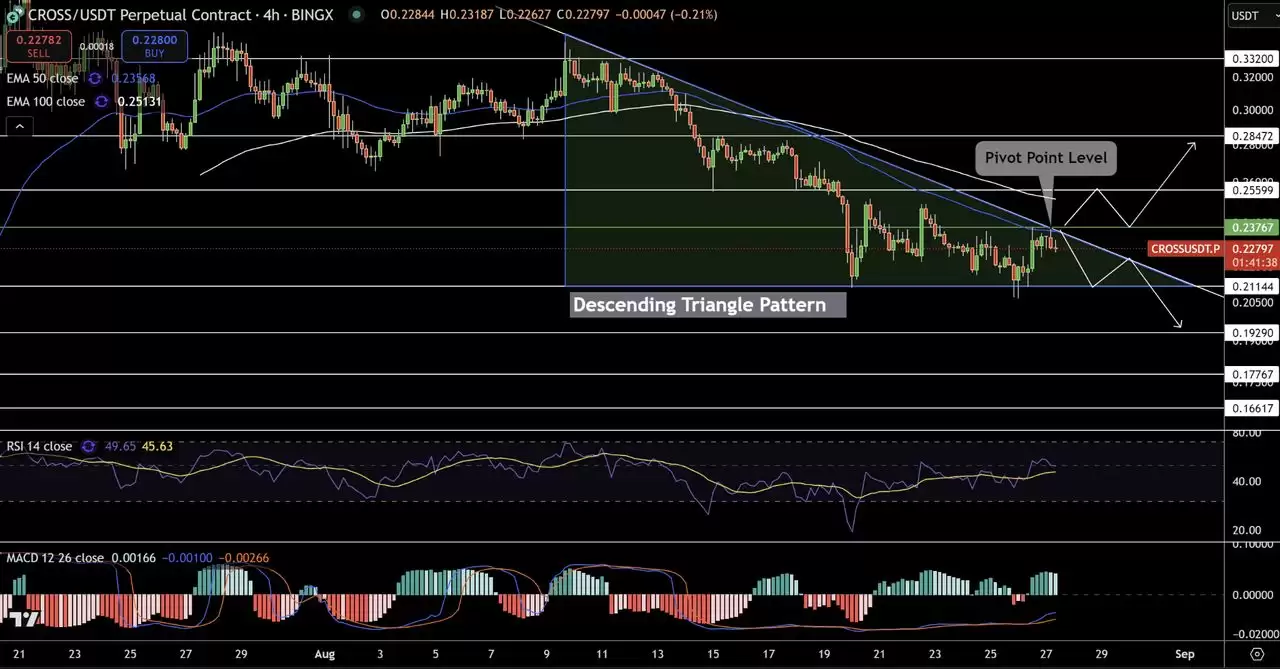This screenshot has height=669, width=1280.
Task: Click the EMA 100 refresh icon
Action: point(102,101)
